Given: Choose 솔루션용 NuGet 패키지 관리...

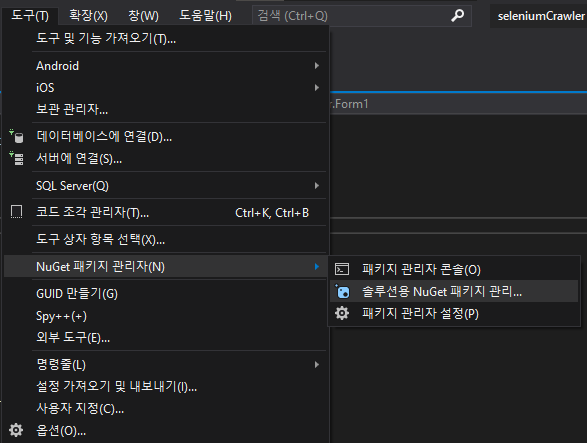Looking at the screenshot, I should coord(454,291).
